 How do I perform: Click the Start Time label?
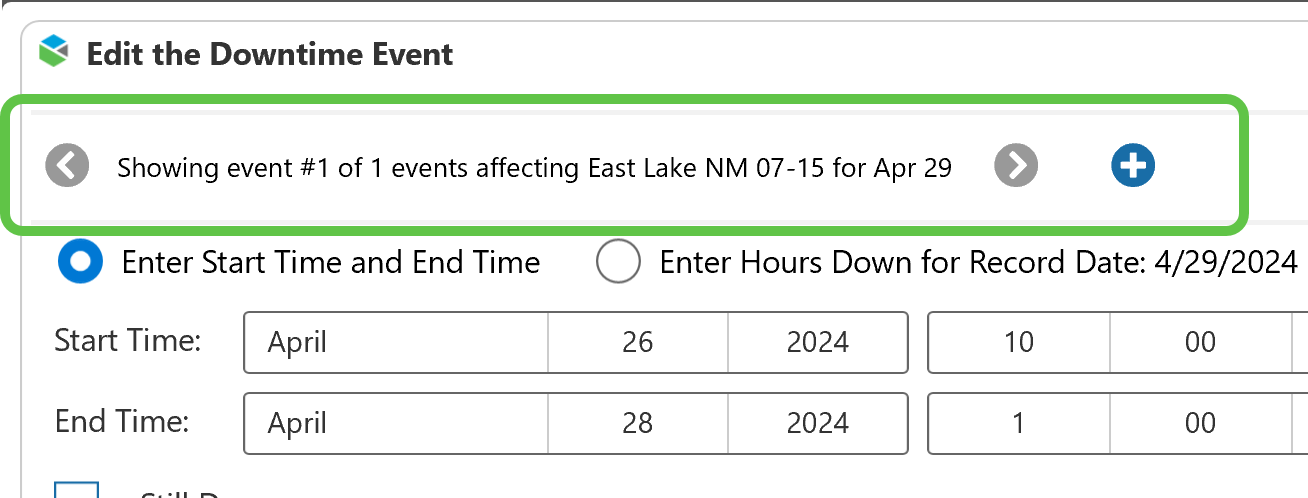(x=128, y=341)
